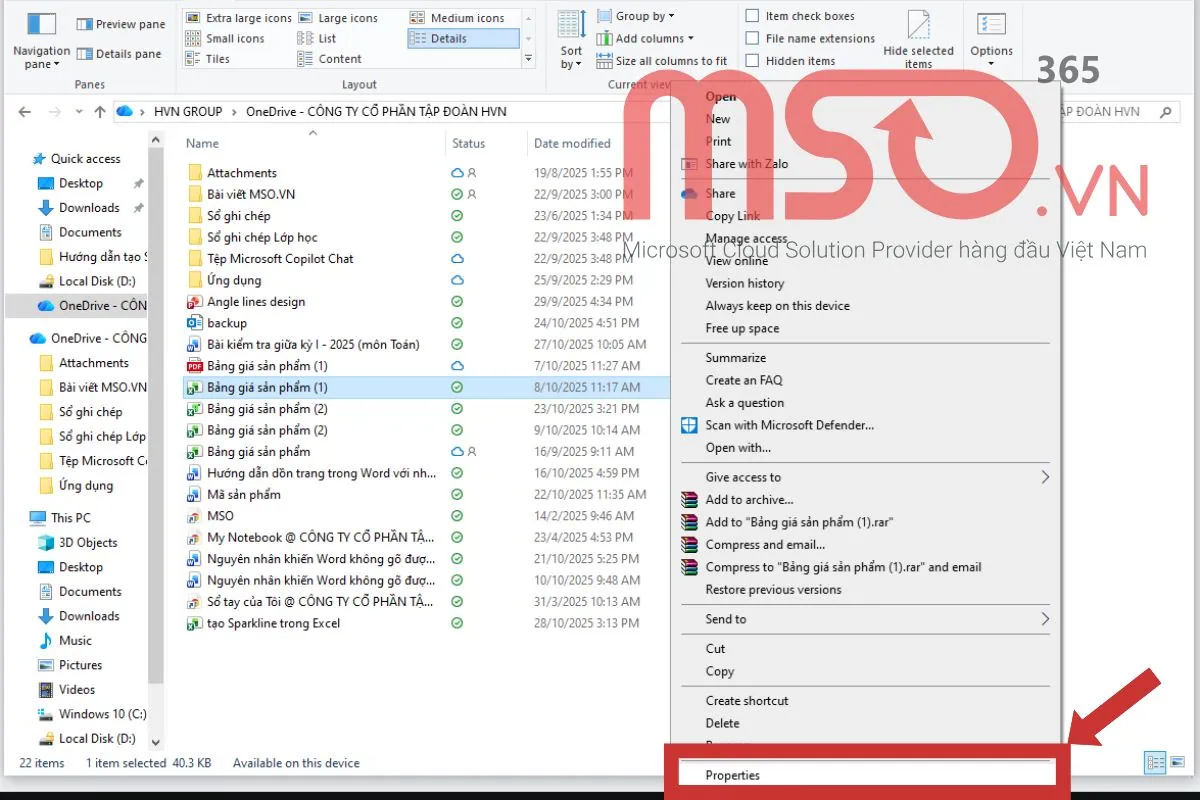Choose Properties from the context menu
This screenshot has height=800, width=1200.
[733, 775]
